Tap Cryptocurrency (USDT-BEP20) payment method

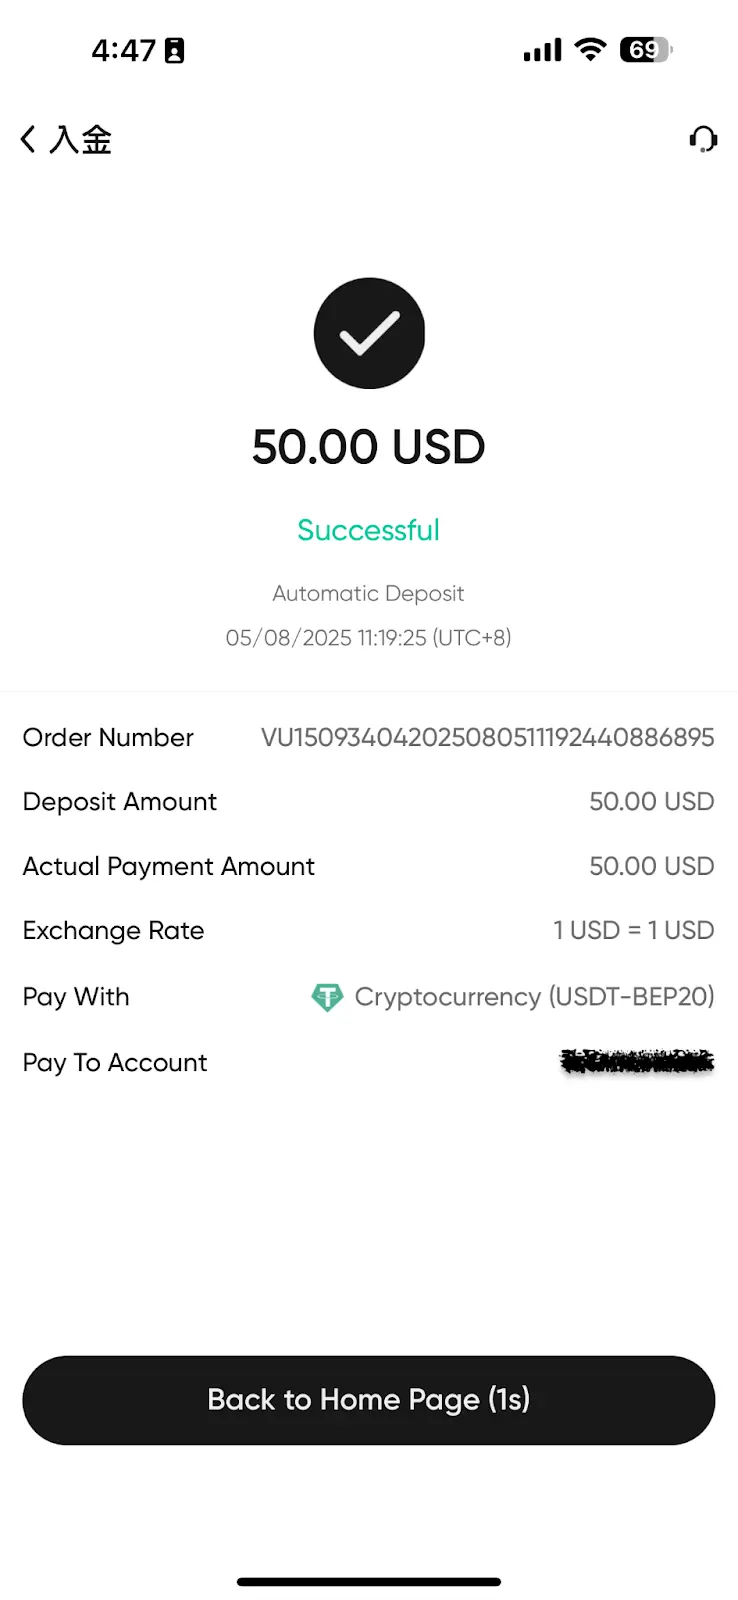pyautogui.click(x=534, y=997)
